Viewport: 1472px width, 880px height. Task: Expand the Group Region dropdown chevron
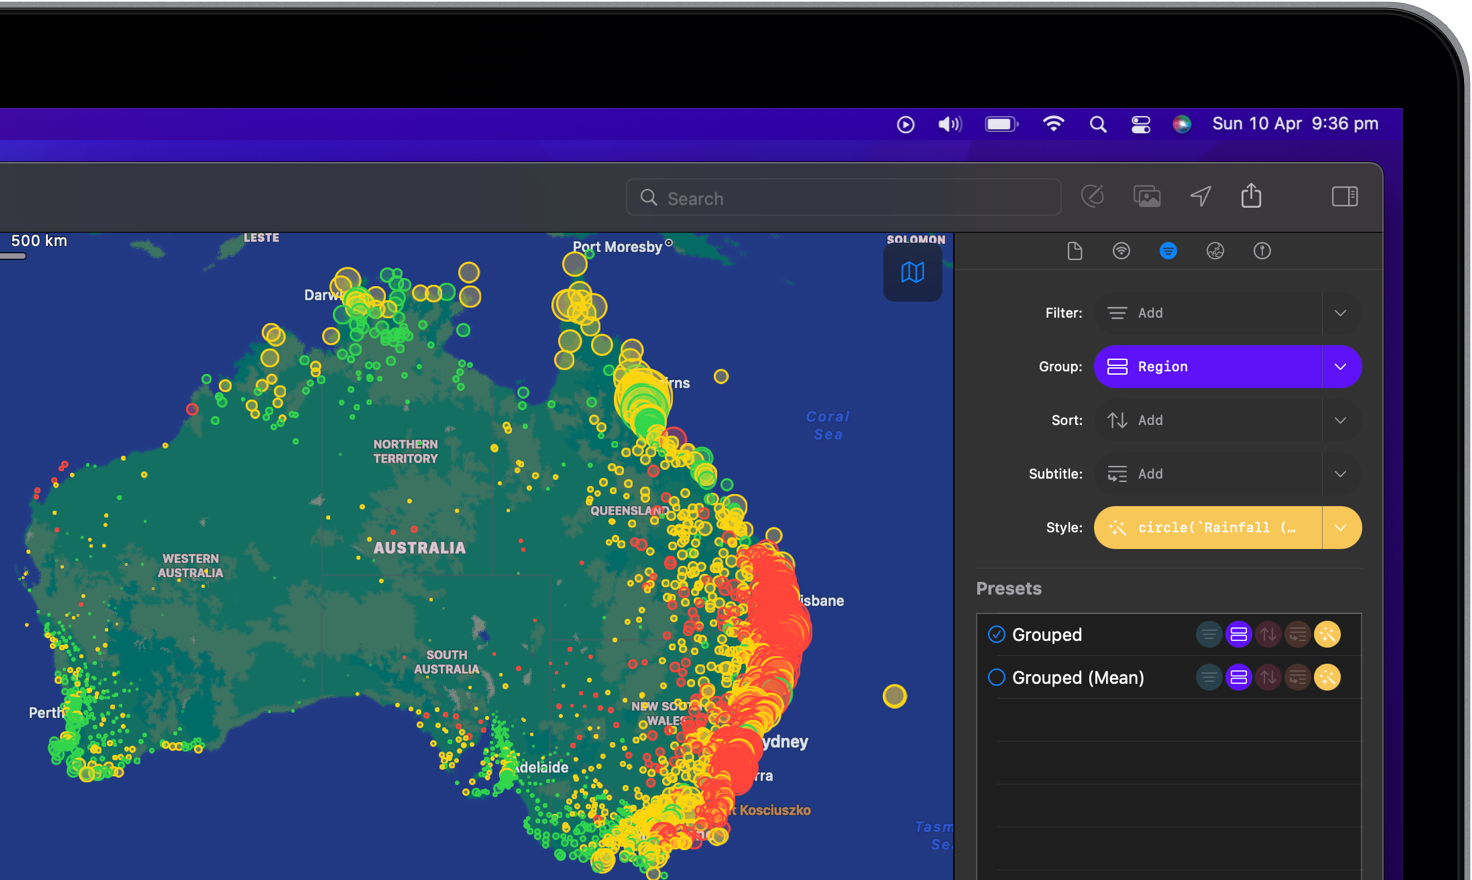1341,367
